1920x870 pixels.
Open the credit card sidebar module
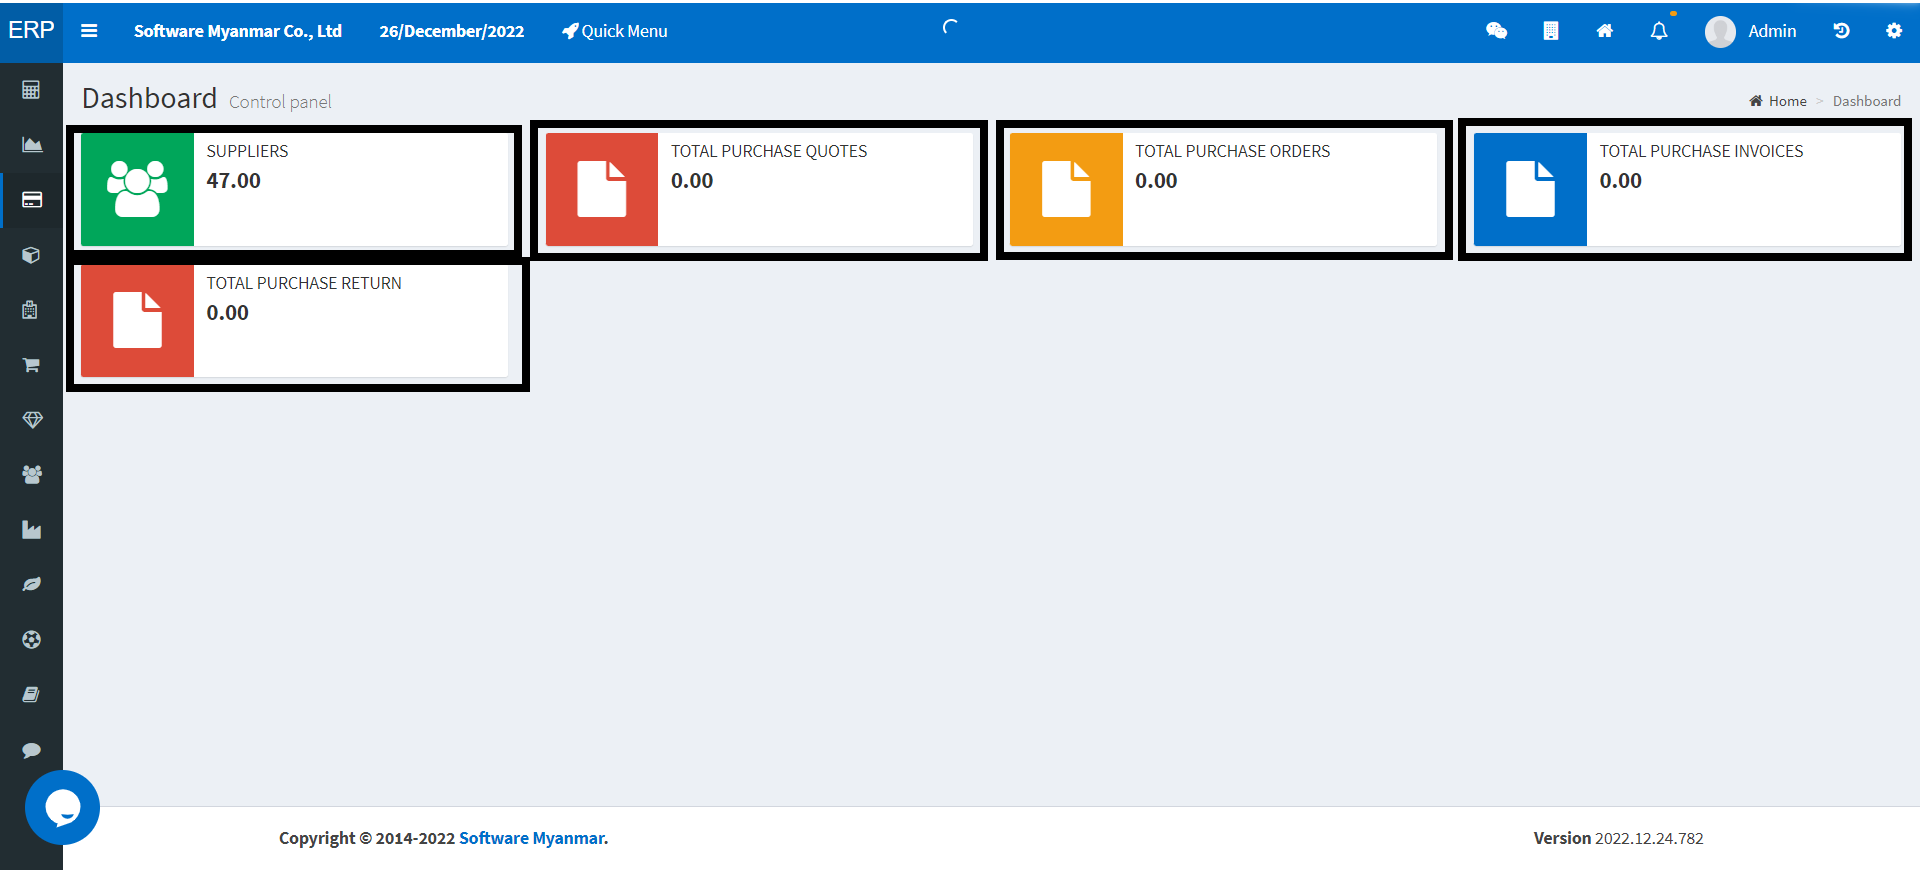coord(31,200)
